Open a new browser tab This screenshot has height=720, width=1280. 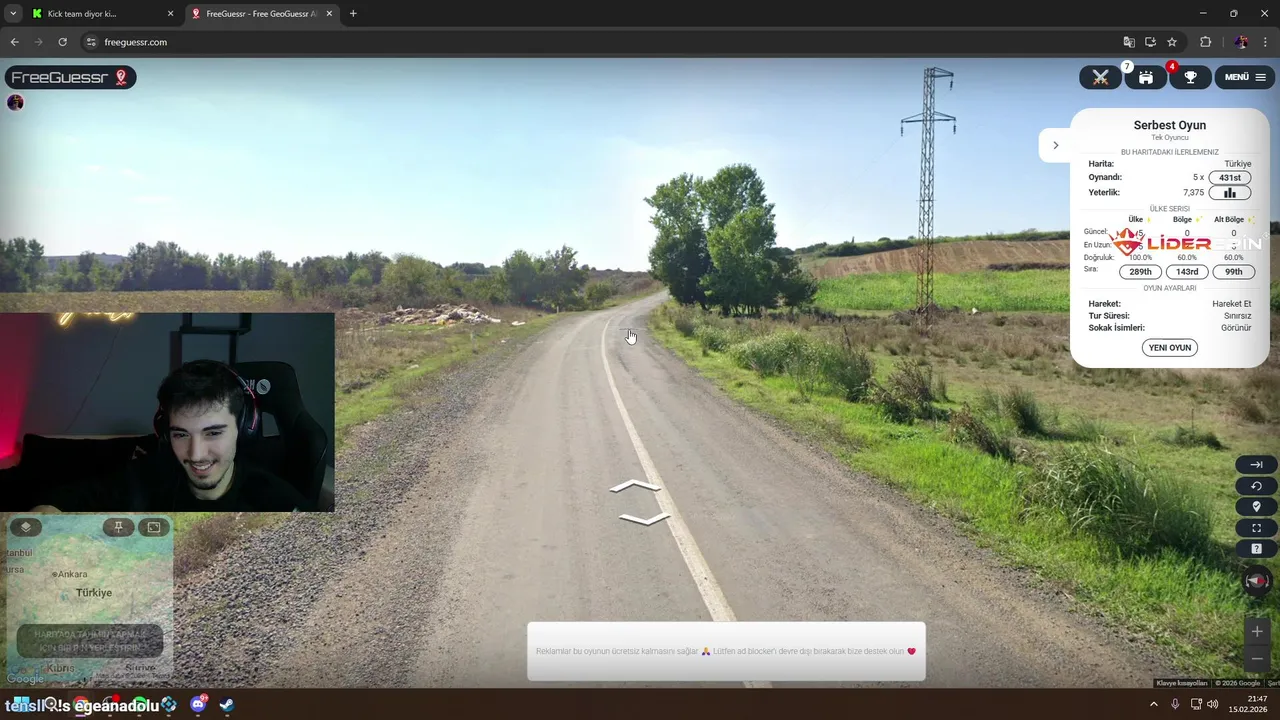pyautogui.click(x=353, y=14)
